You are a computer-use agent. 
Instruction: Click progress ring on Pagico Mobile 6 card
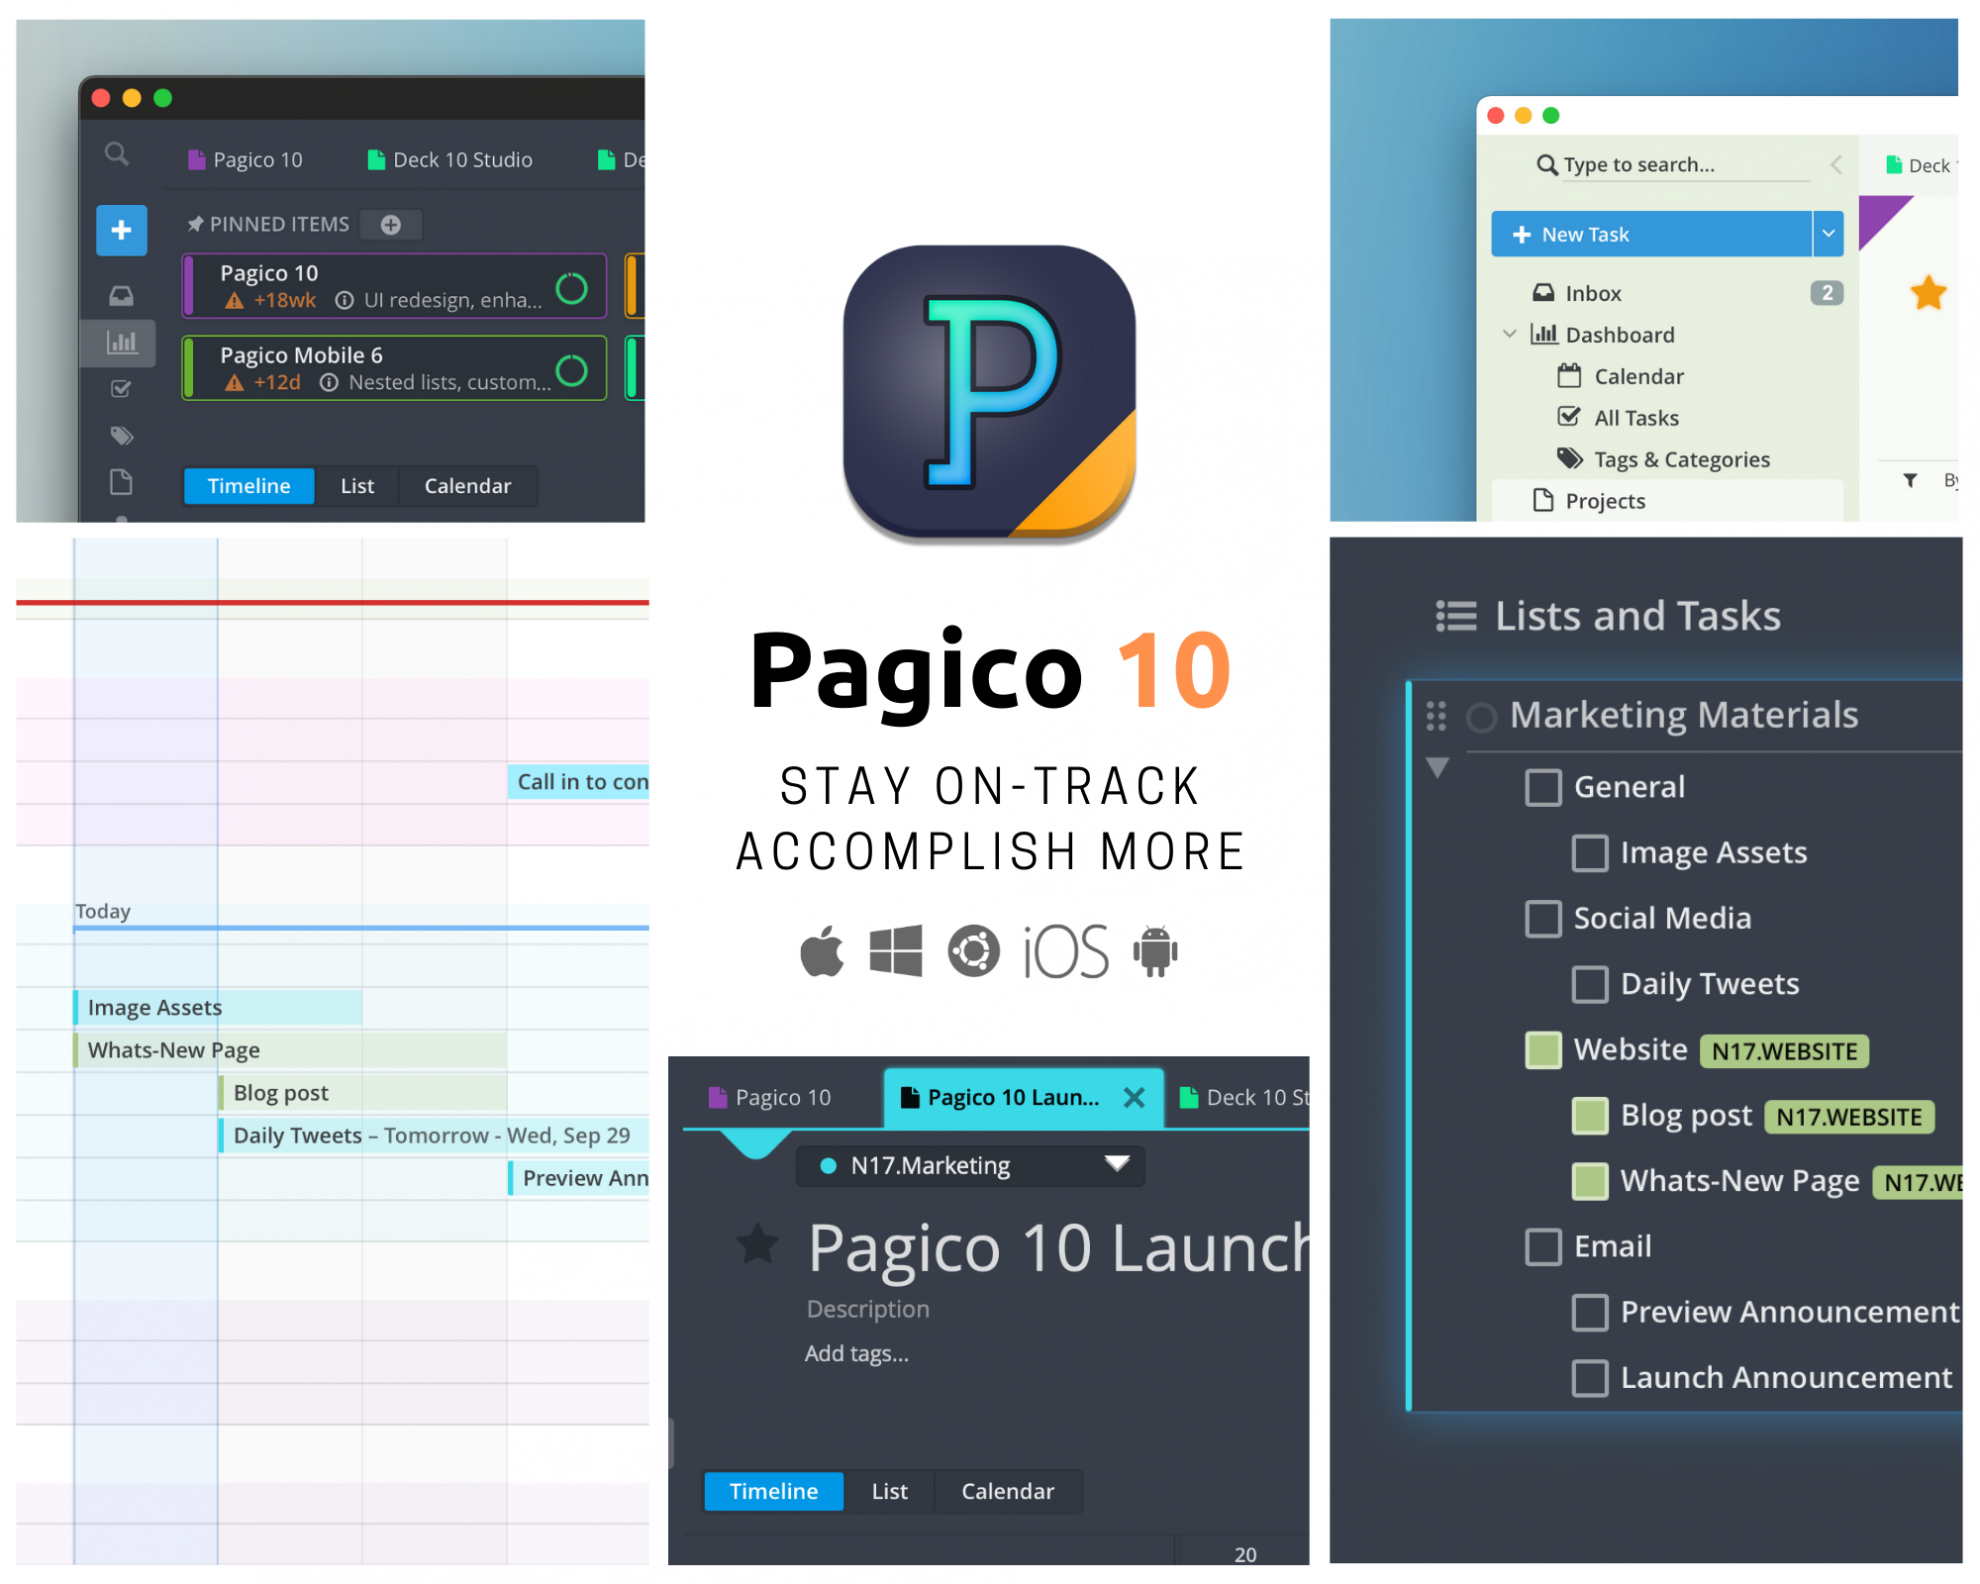coord(572,370)
